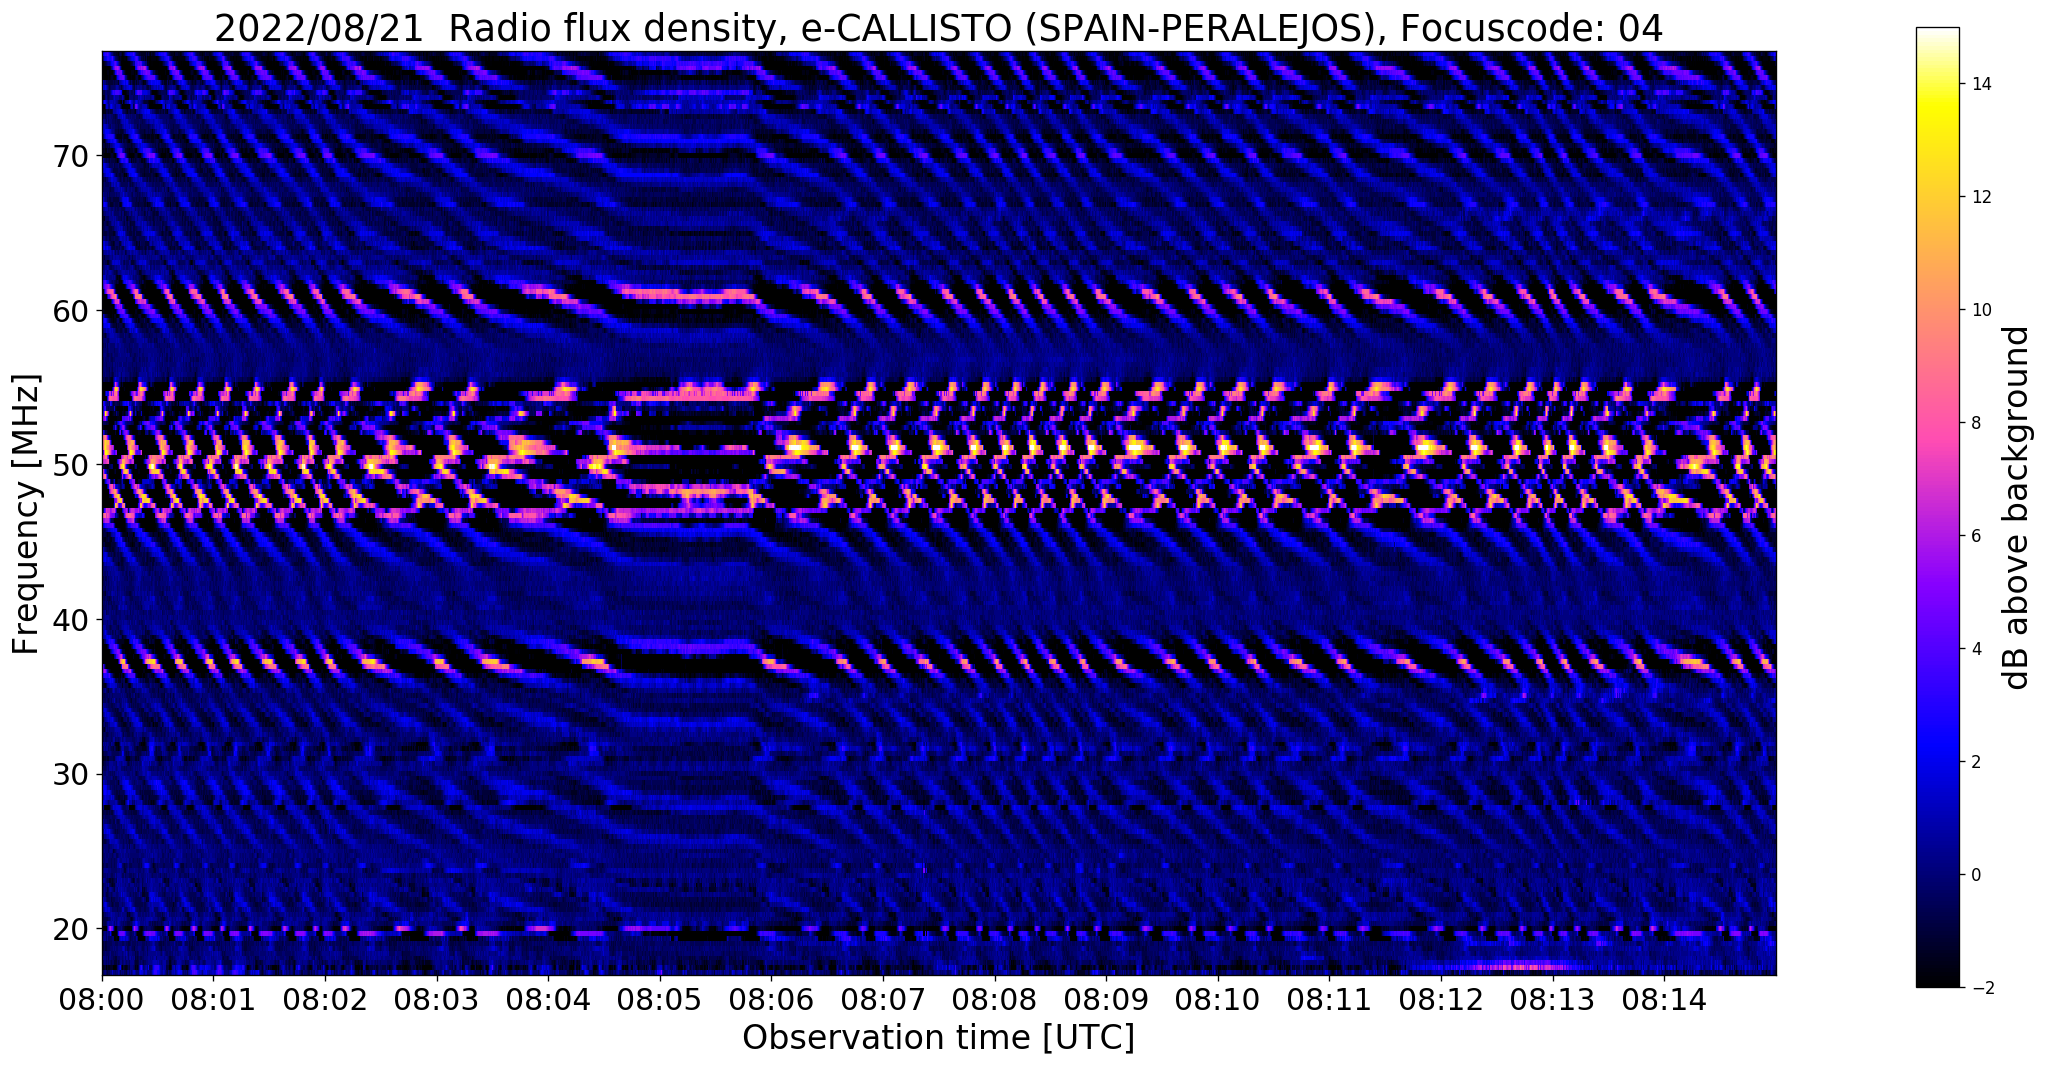Click the 'dB above background' colorbar label

[2017, 507]
